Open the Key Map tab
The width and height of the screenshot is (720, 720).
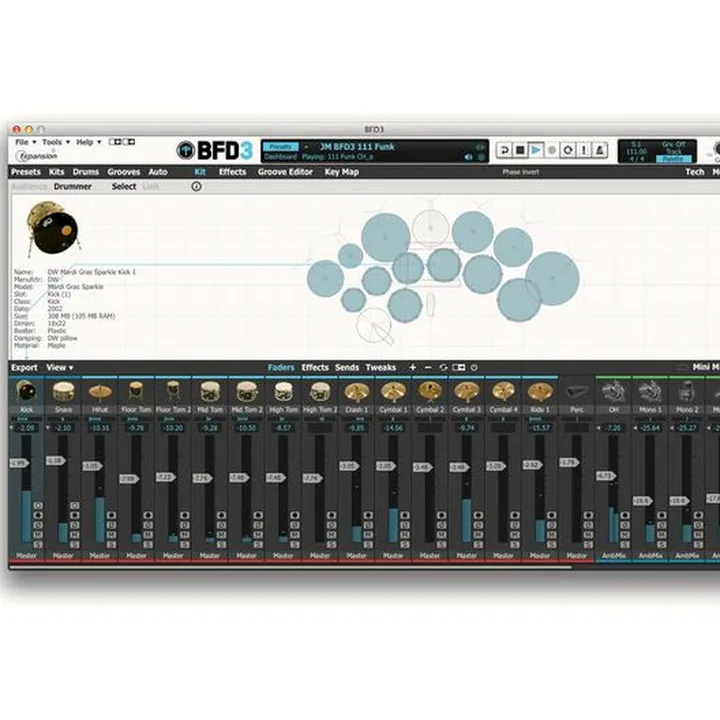tap(342, 172)
